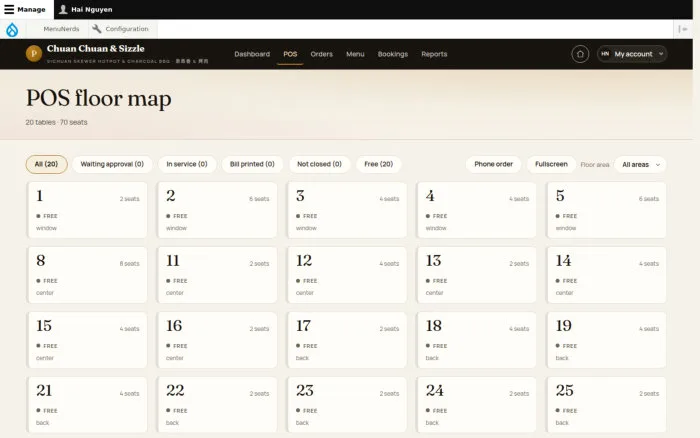Open table 21 card
700x438 pixels.
click(87, 405)
